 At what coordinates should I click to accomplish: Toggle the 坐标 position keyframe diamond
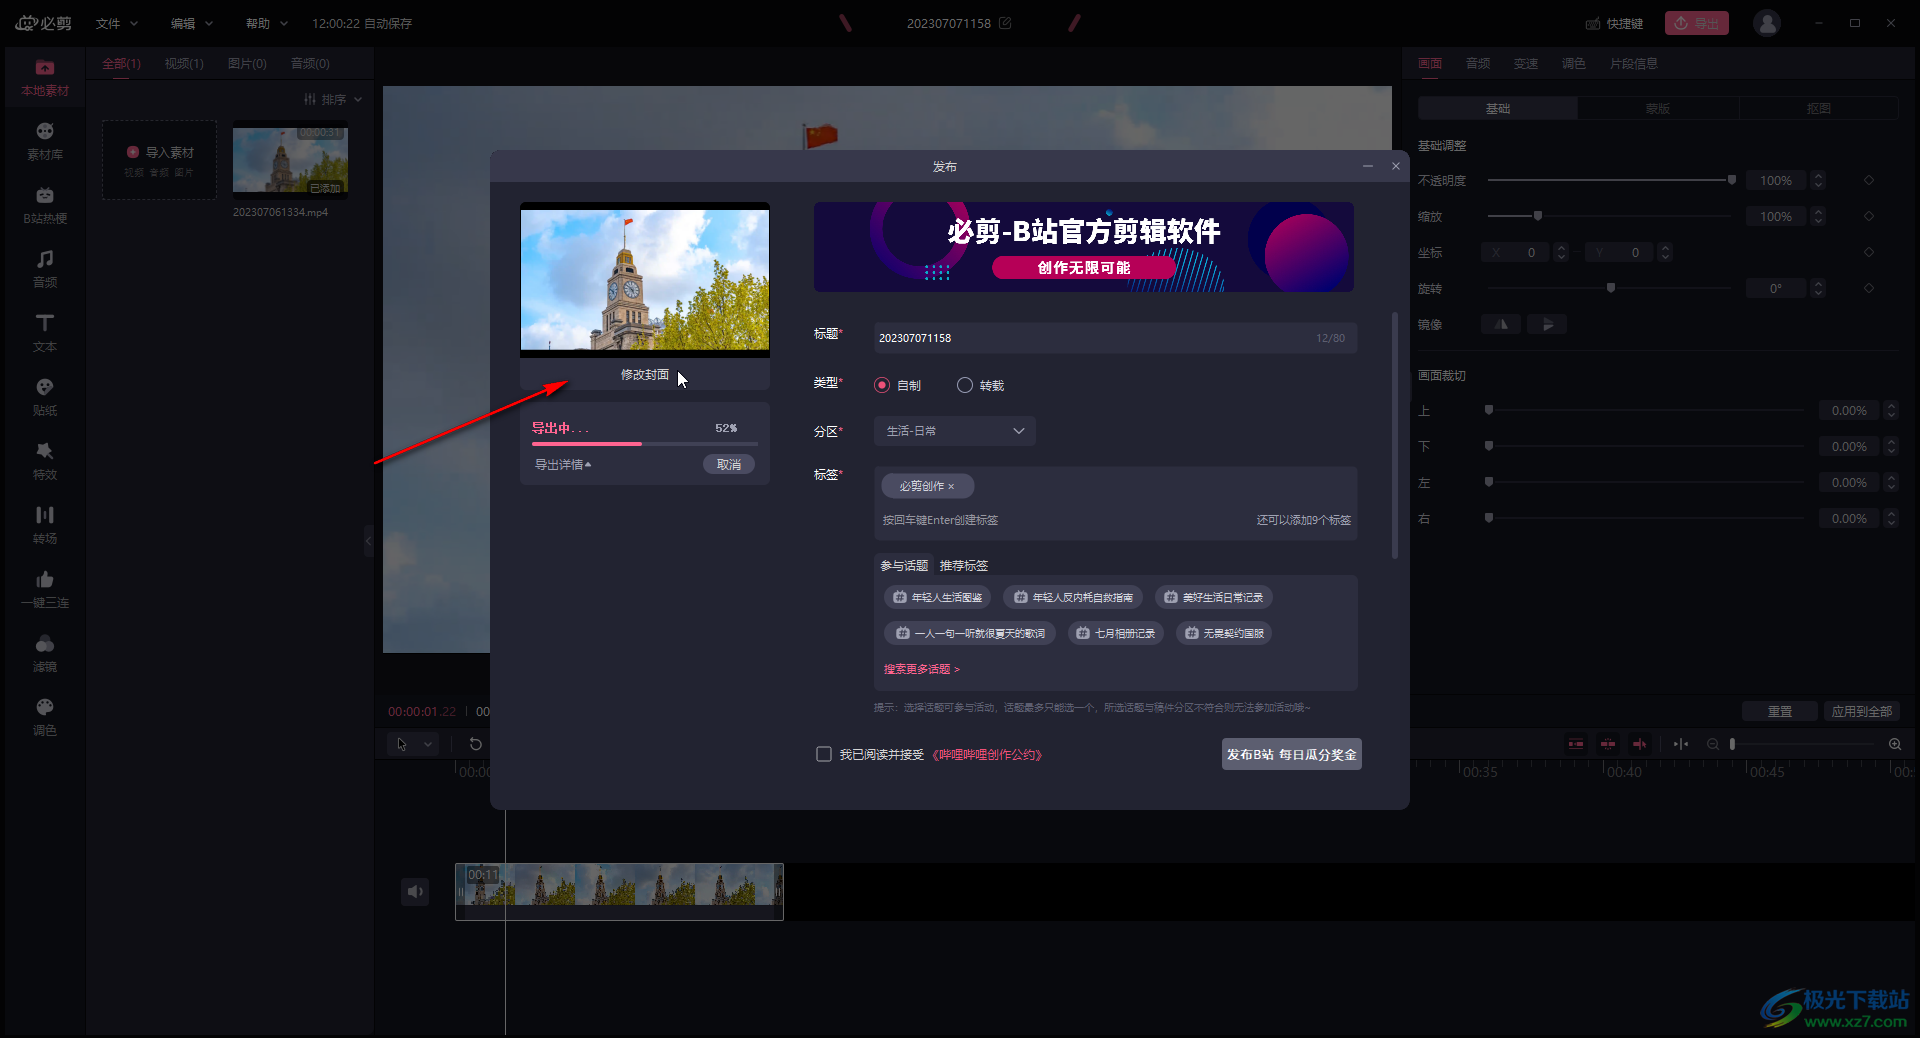click(1869, 252)
